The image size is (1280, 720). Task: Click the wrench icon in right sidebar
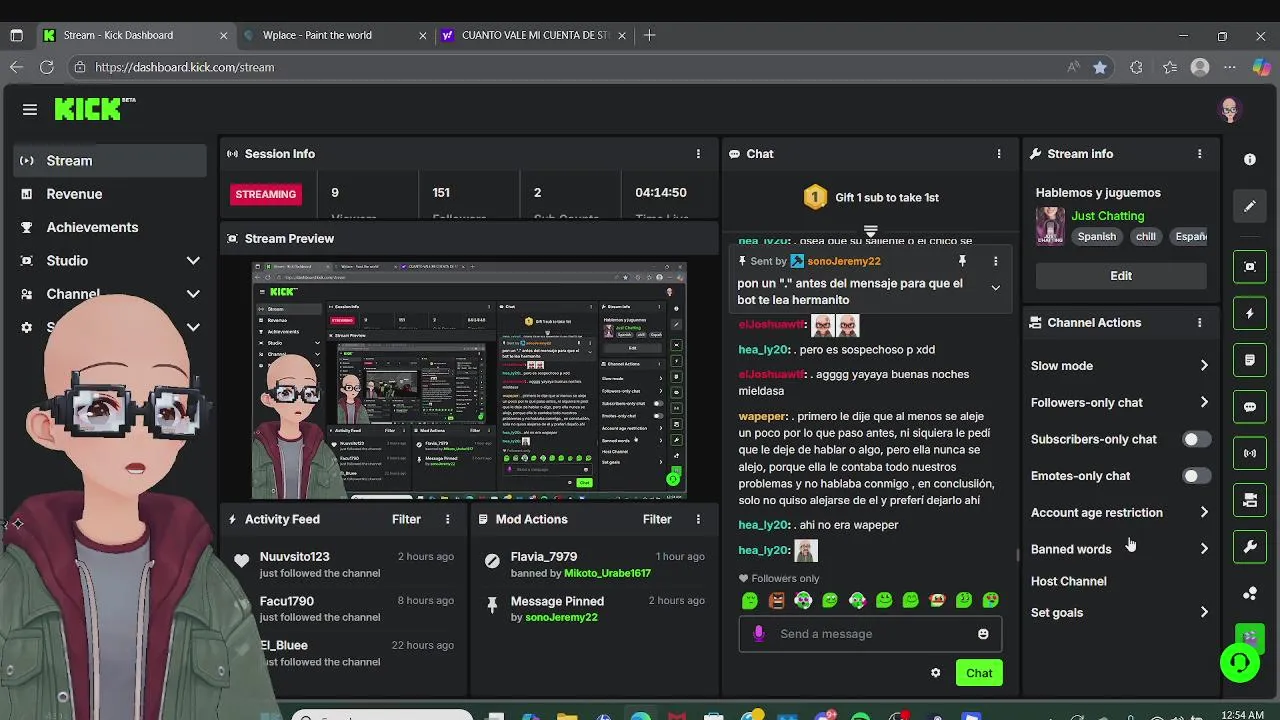[1250, 547]
